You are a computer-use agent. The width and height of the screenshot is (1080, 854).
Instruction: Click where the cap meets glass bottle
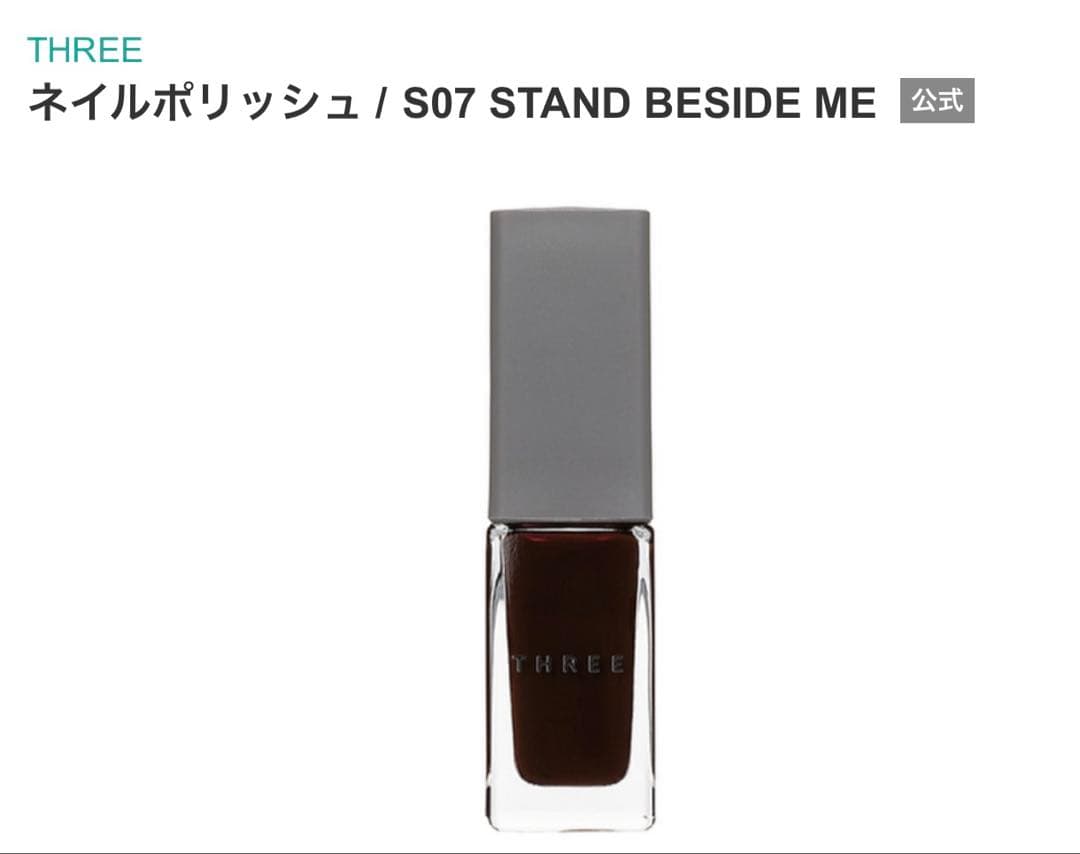(570, 523)
